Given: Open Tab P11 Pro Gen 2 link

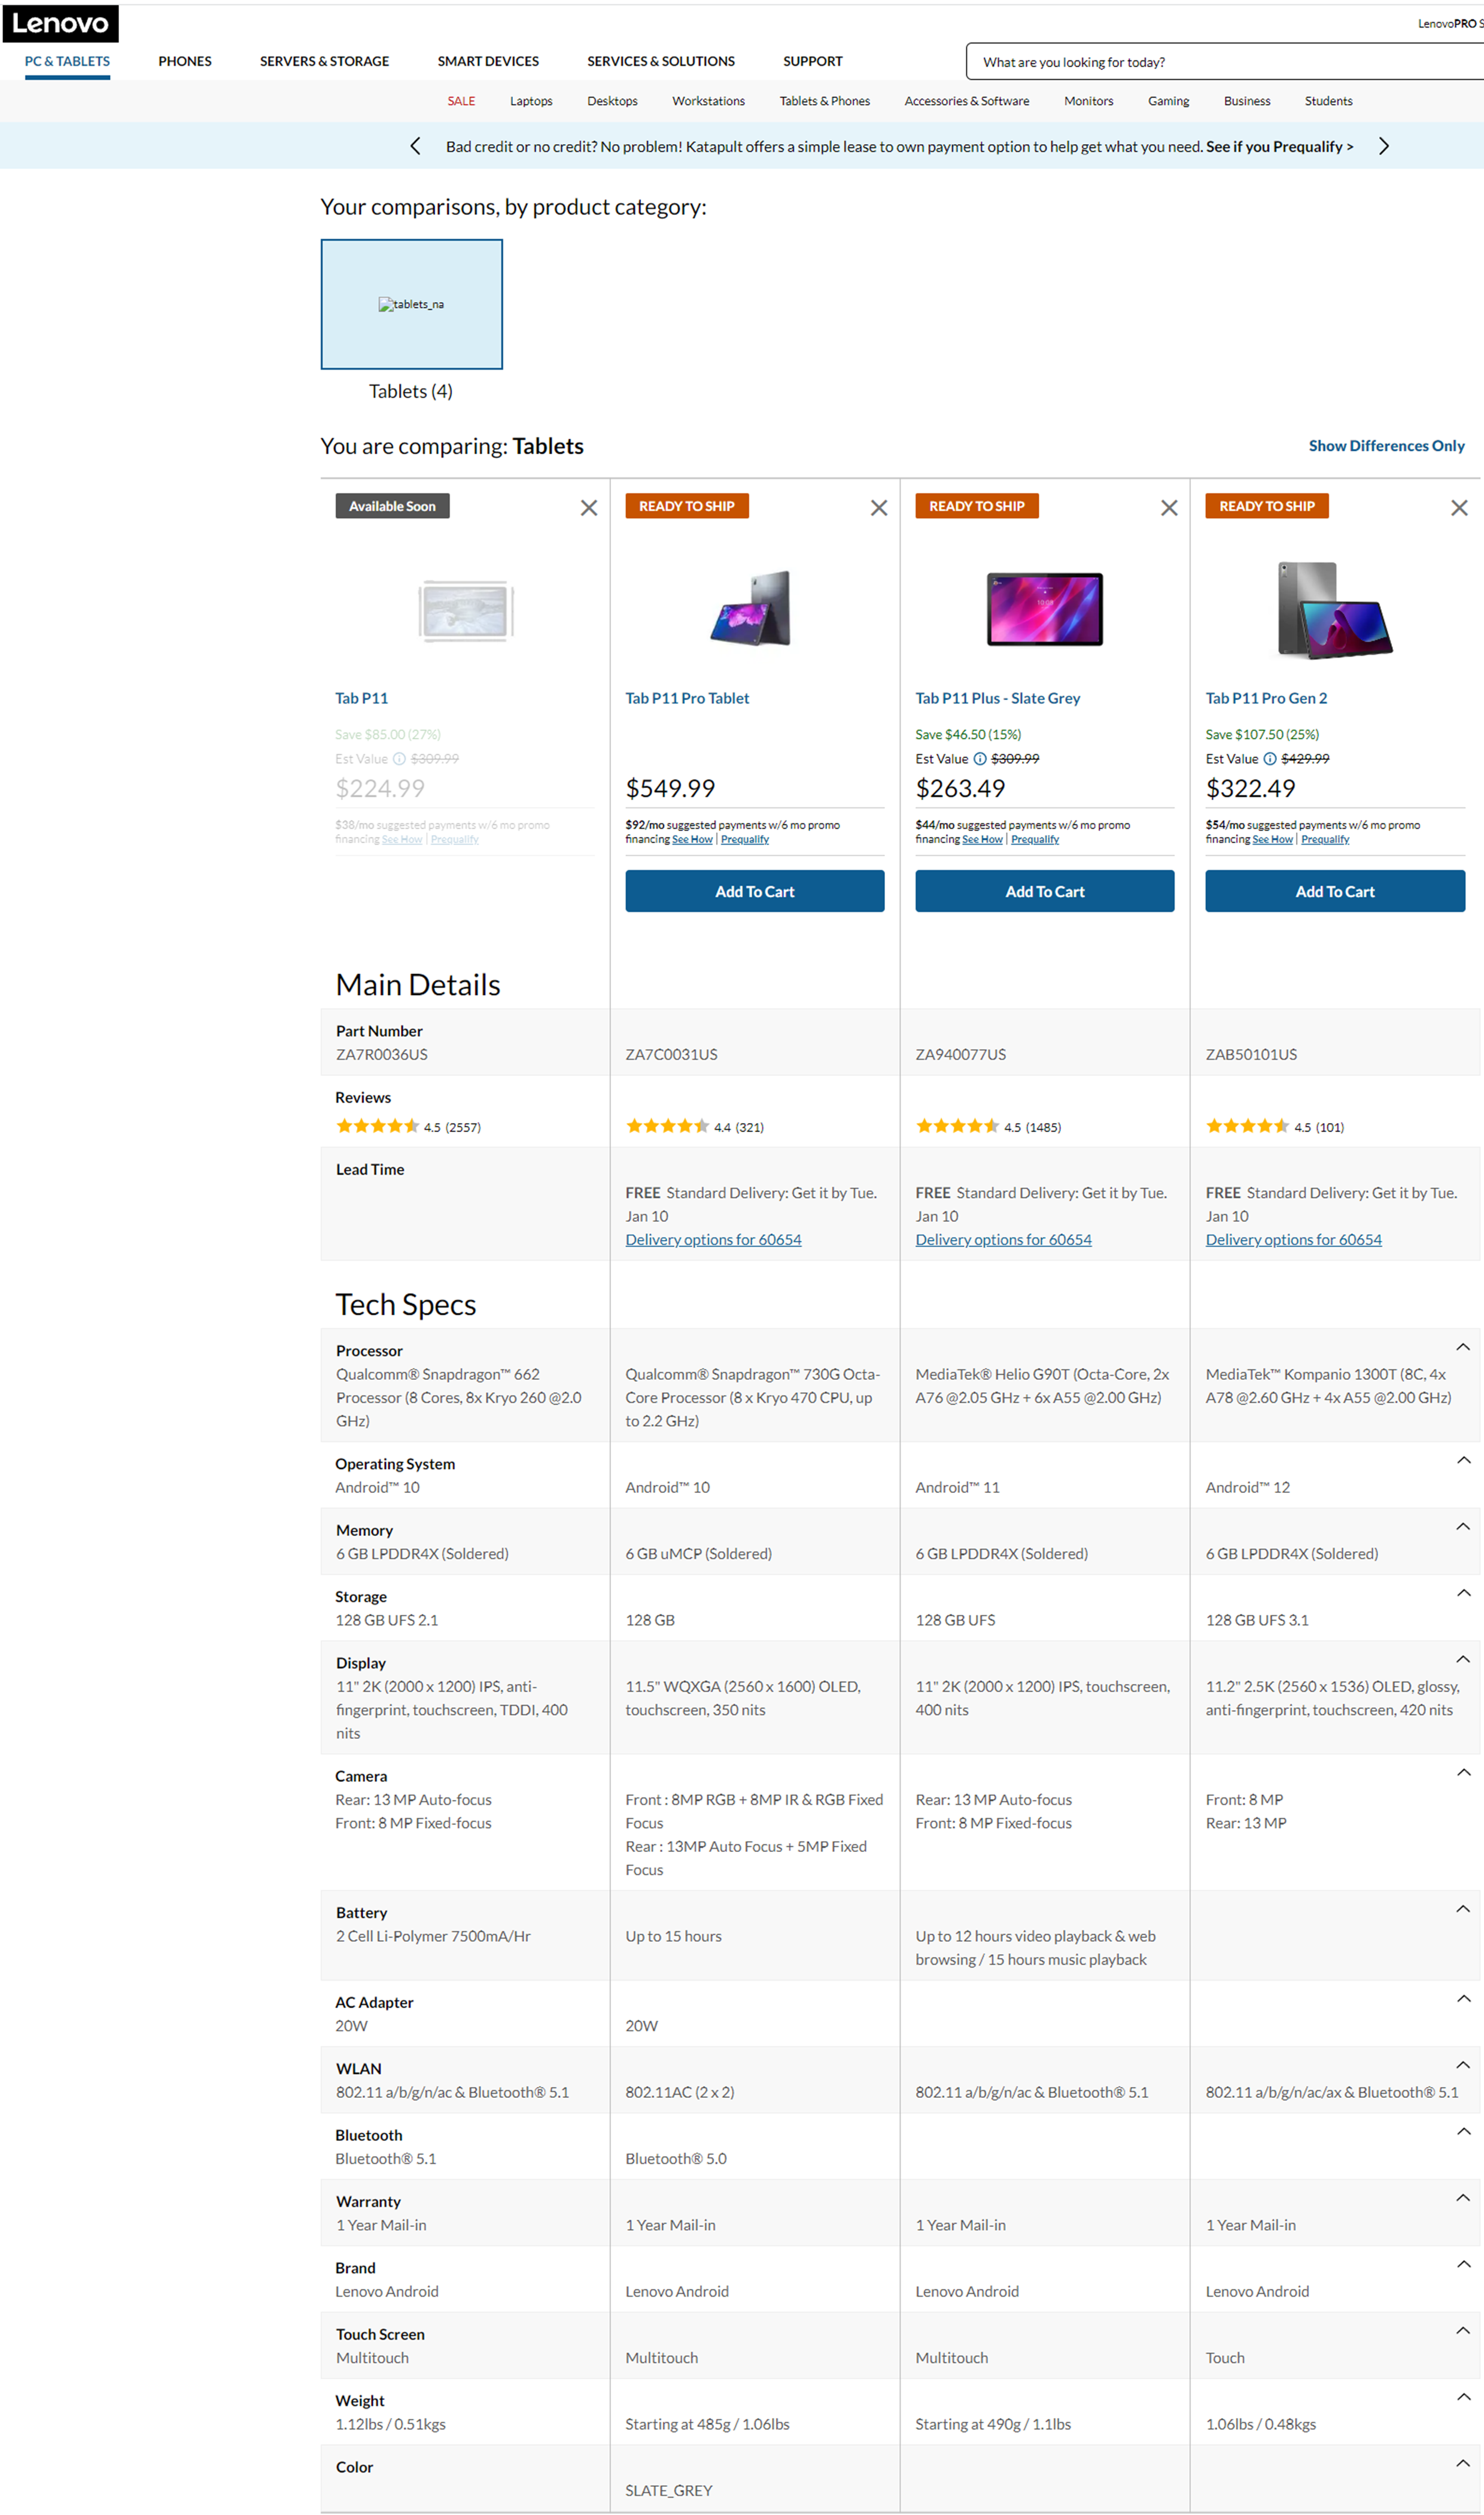Looking at the screenshot, I should click(1266, 698).
